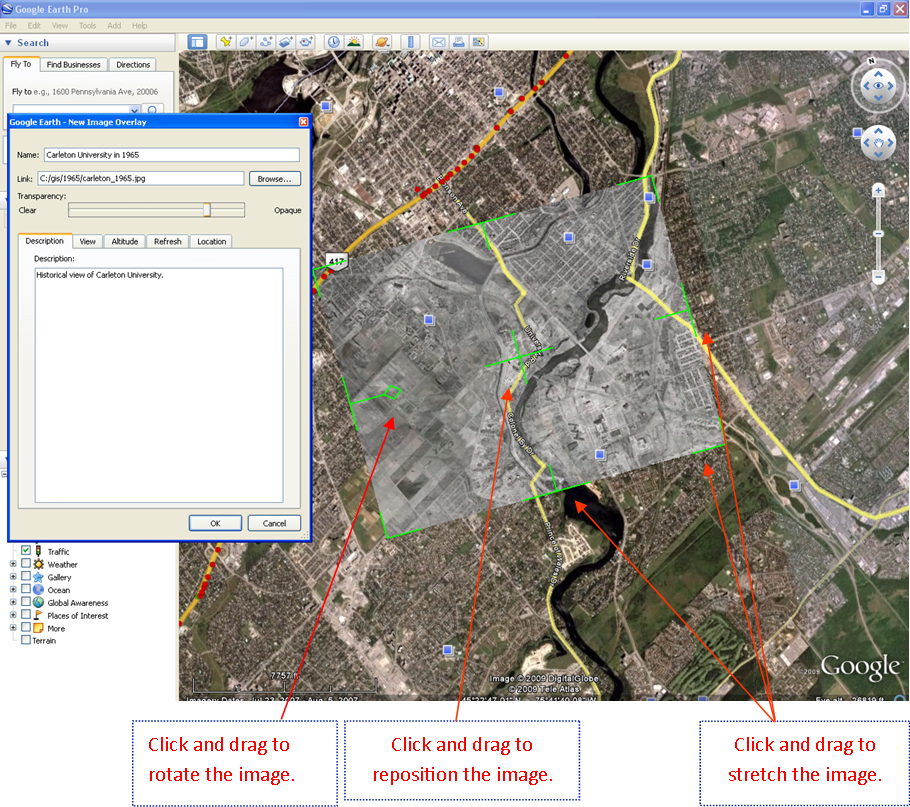
Task: Open the Historical Imagery clock tool
Action: tap(331, 41)
